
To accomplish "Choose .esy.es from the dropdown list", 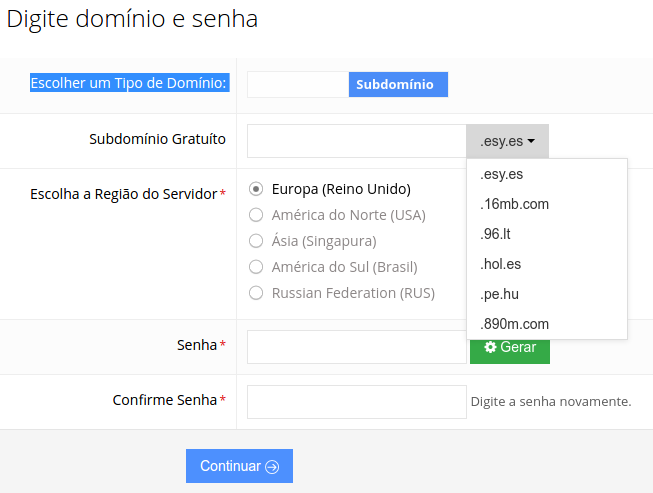I will click(x=502, y=174).
